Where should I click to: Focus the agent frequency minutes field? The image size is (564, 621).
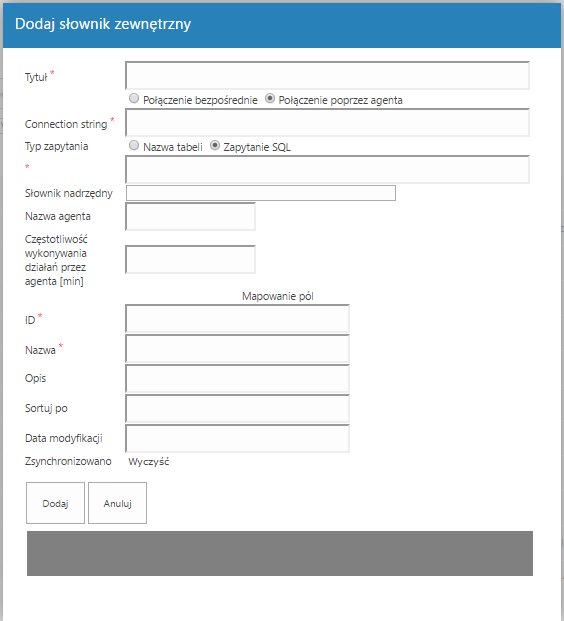(x=191, y=259)
